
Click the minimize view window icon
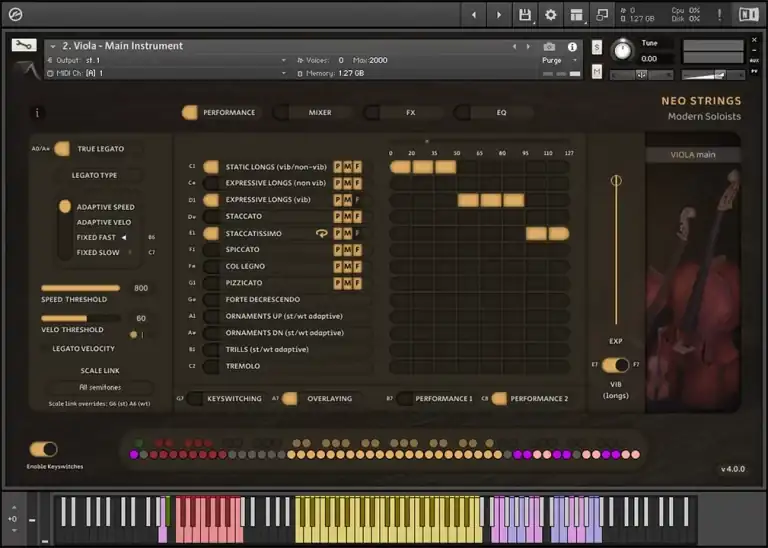602,15
